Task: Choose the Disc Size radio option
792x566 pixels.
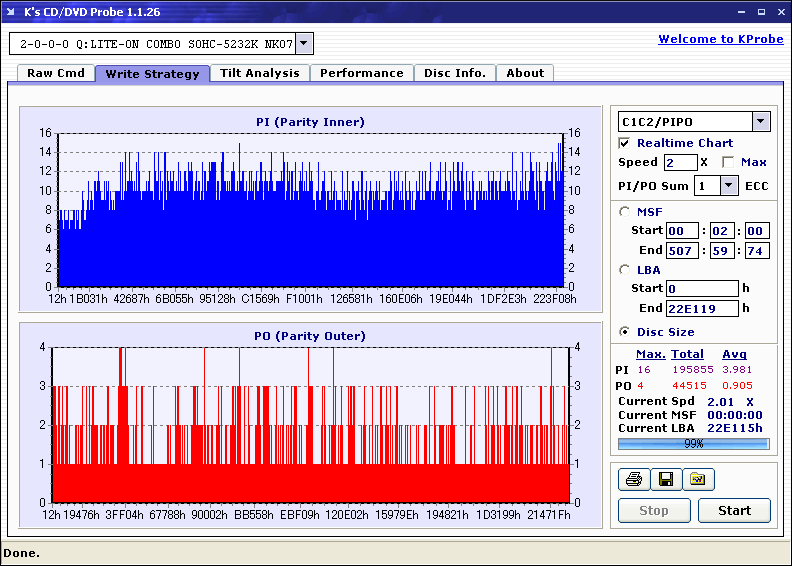Action: [x=625, y=332]
